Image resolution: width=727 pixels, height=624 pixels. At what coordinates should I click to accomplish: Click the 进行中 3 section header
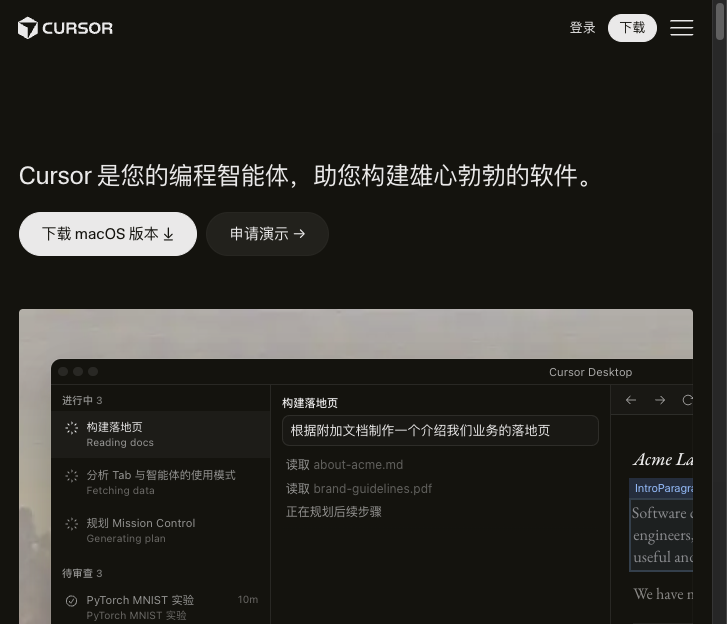pos(82,400)
